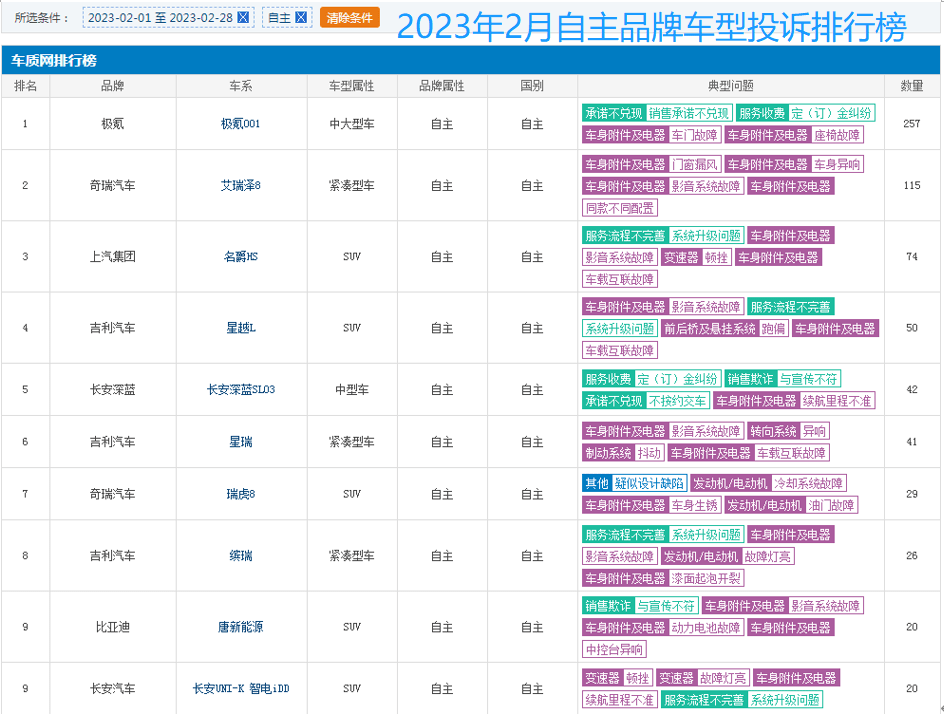This screenshot has width=944, height=727.
Task: Open the 艾瑞泽8 car series link
Action: pos(240,185)
